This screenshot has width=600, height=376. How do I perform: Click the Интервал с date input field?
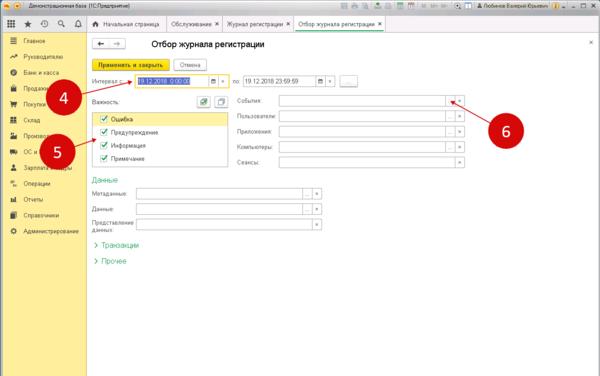pos(172,81)
